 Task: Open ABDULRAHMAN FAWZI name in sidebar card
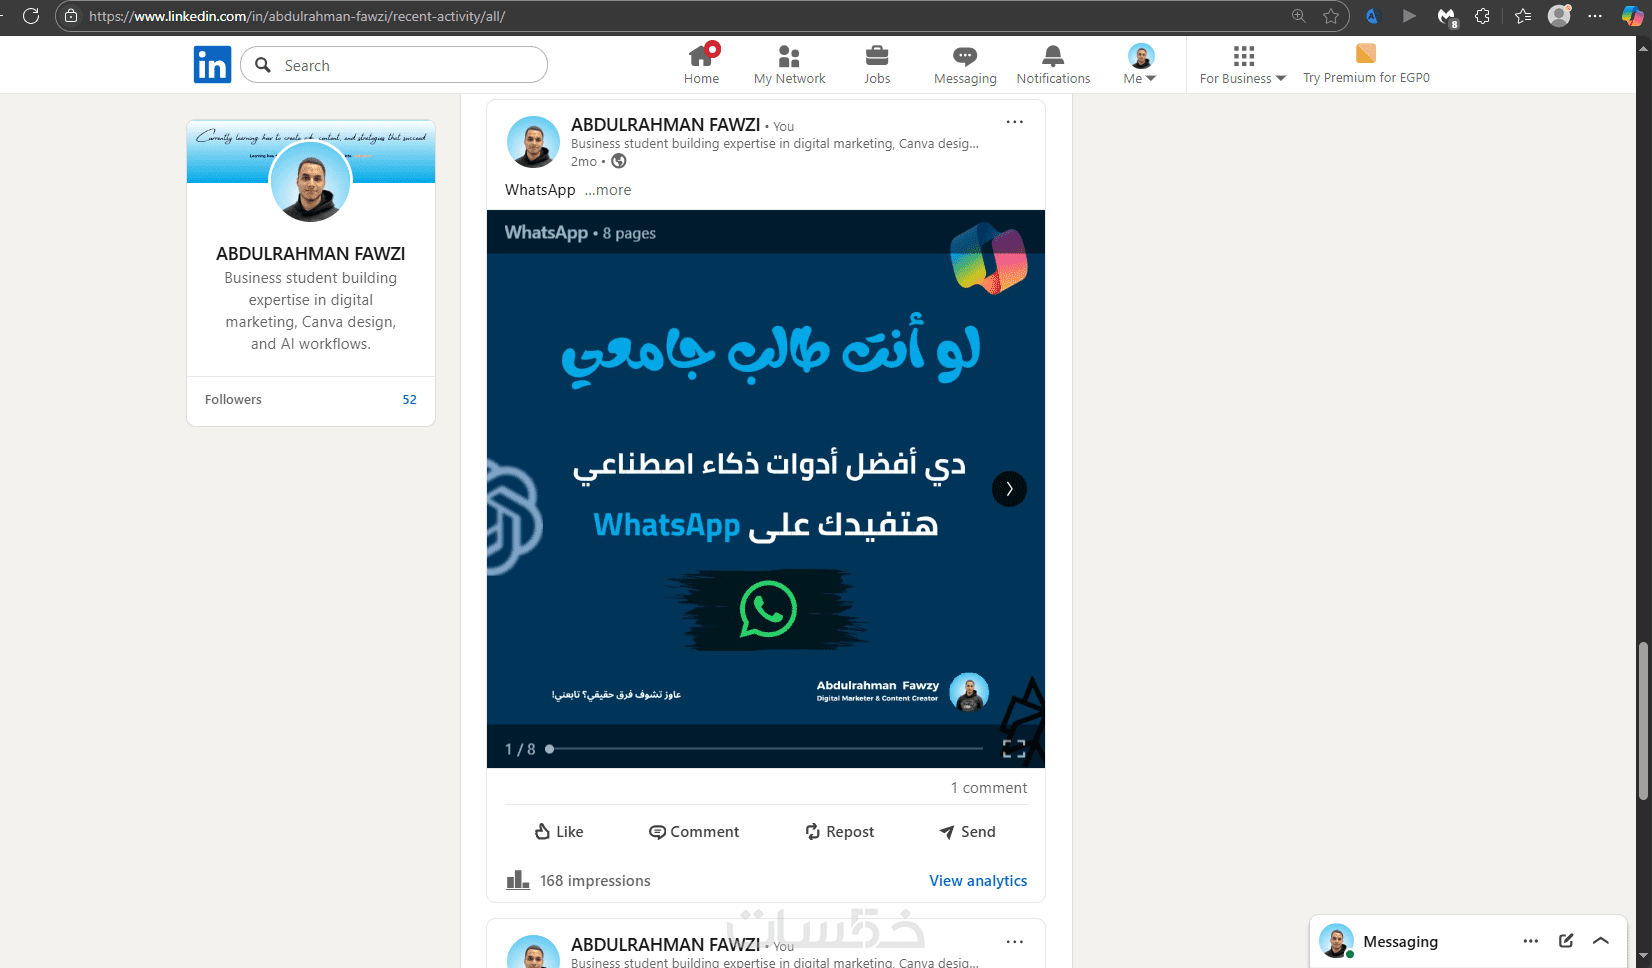(x=311, y=254)
